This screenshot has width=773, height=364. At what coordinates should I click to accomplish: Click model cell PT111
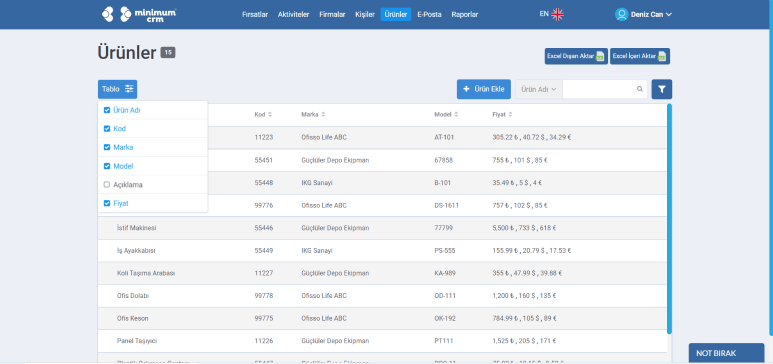(x=444, y=341)
